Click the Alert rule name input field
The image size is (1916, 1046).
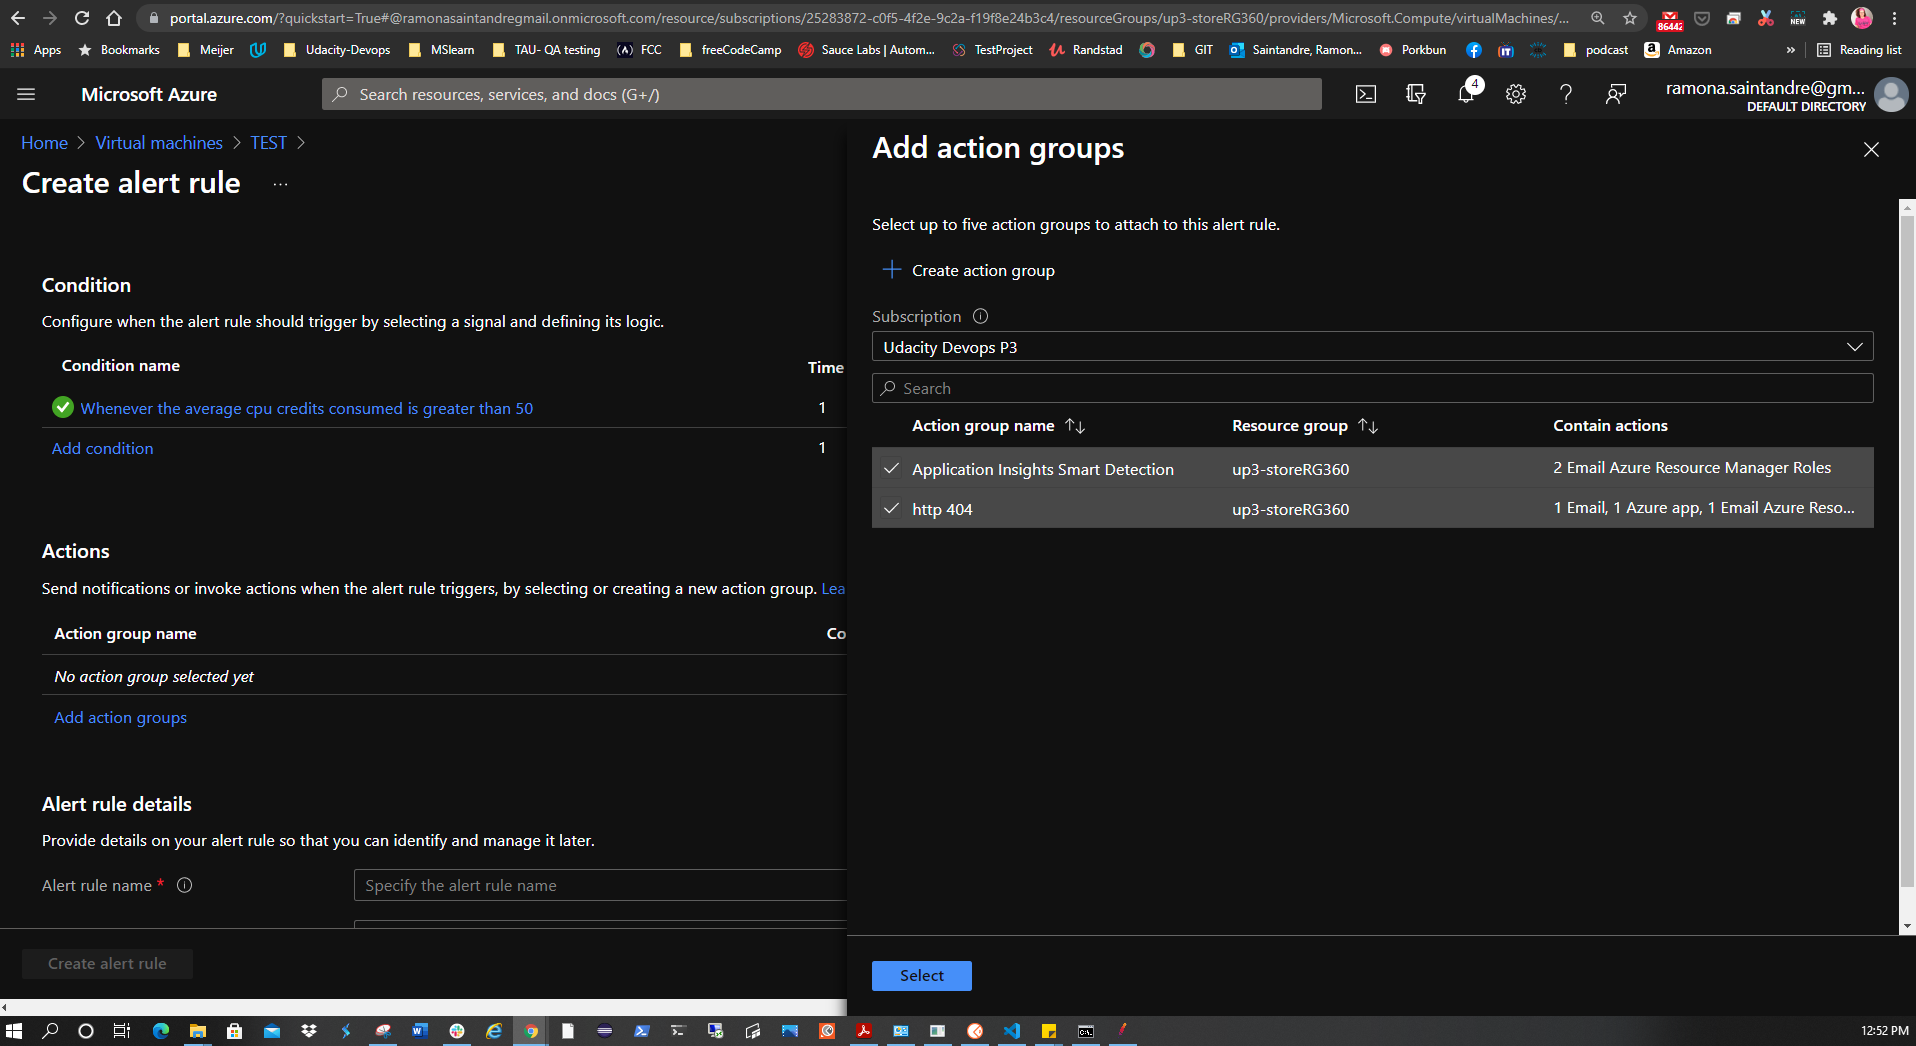coord(600,885)
